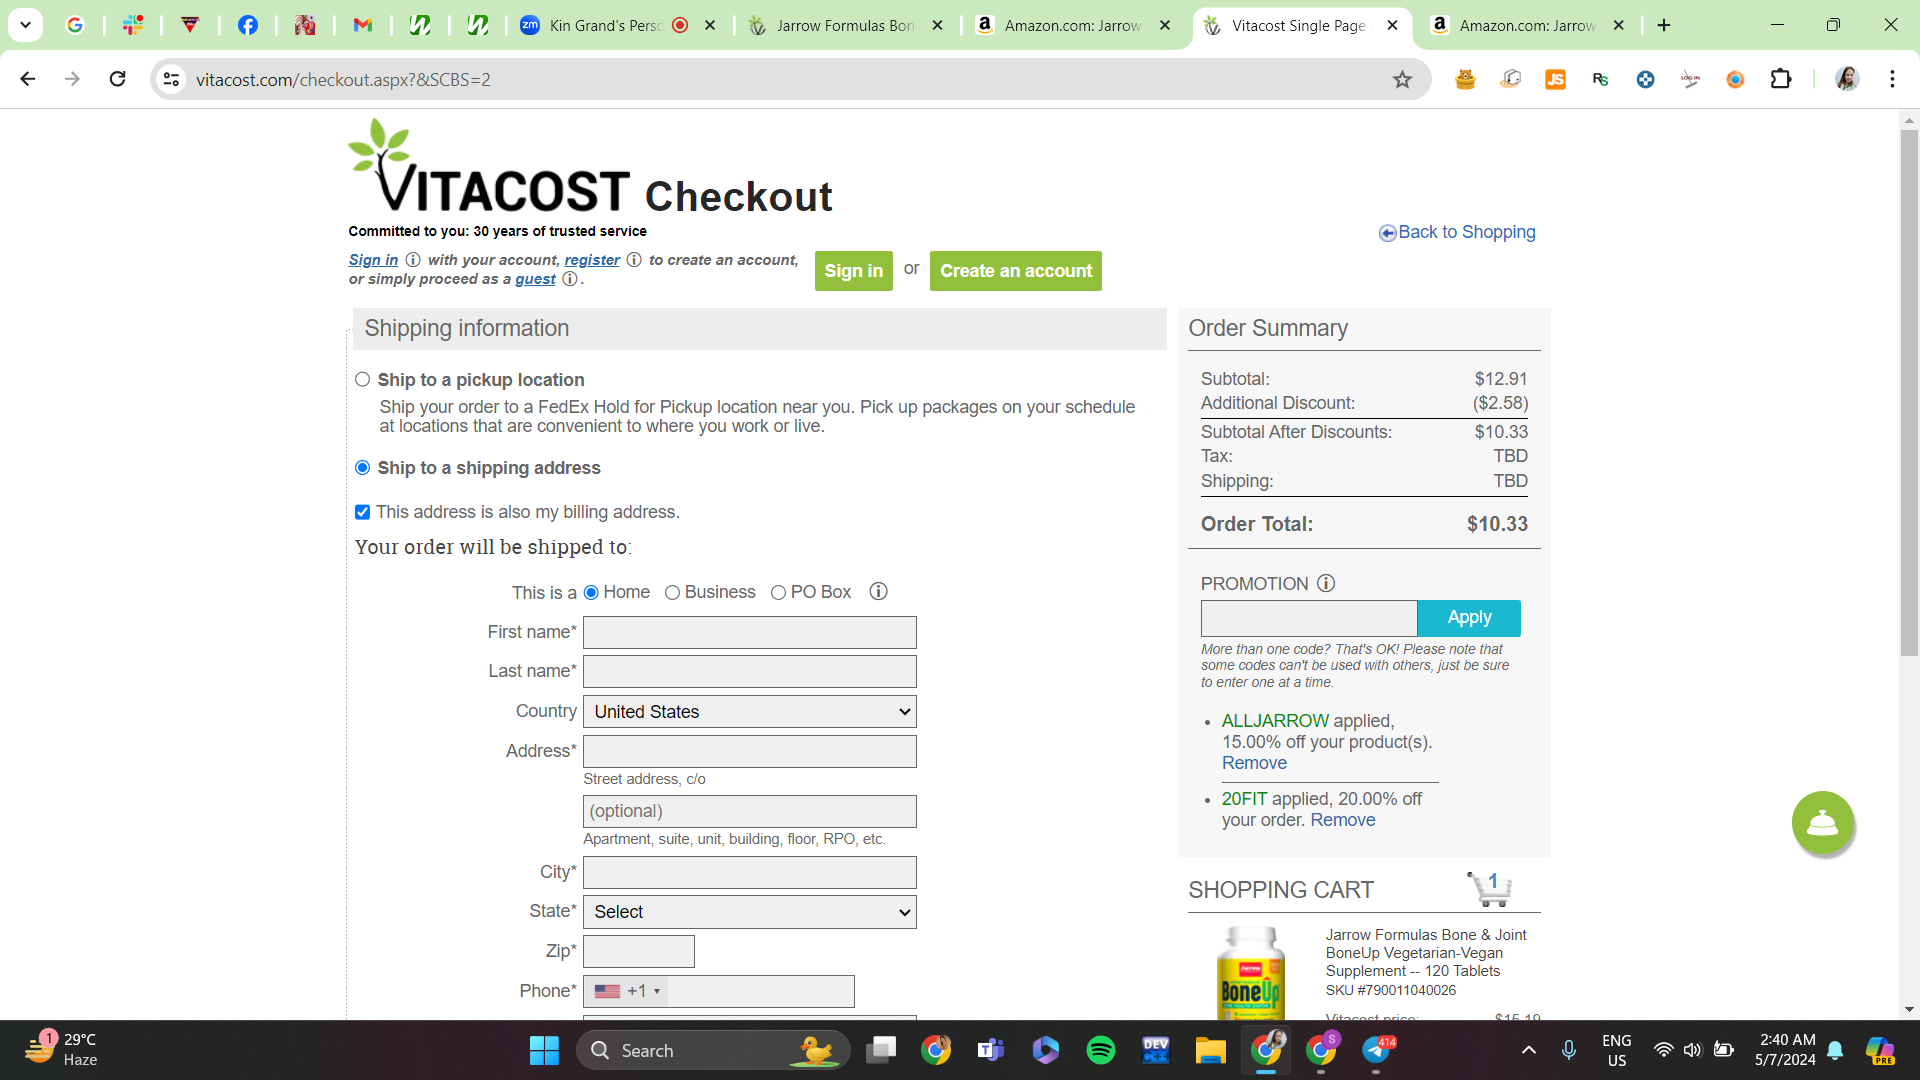This screenshot has width=1920, height=1080.
Task: Open the Facebook pinned tab
Action: click(247, 25)
